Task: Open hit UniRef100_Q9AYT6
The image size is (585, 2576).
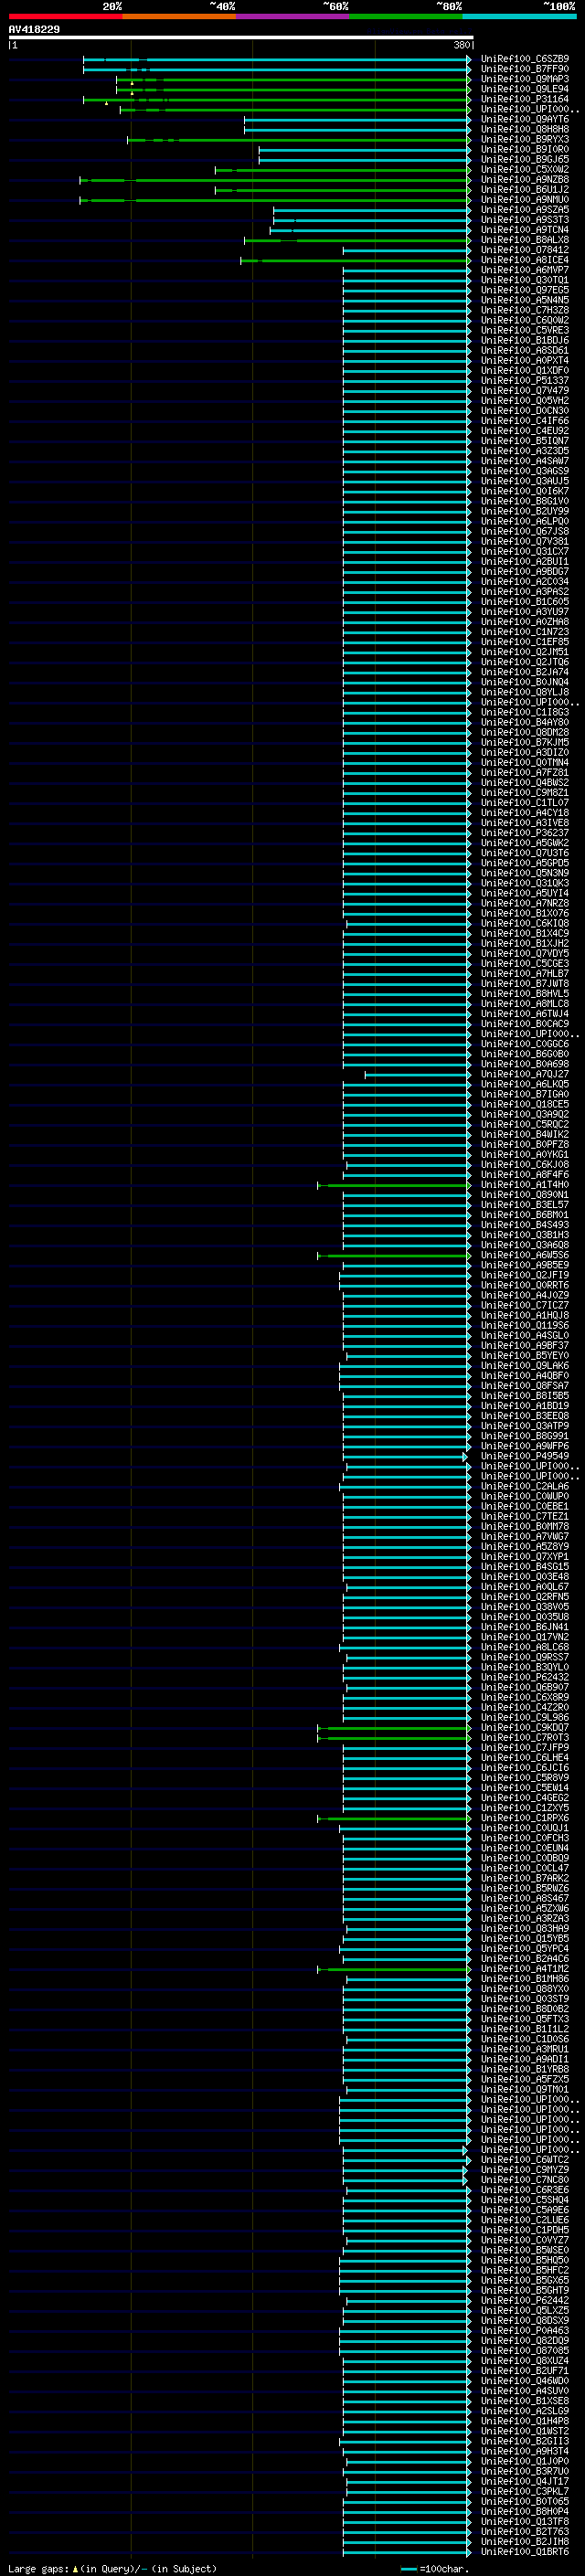Action: [x=525, y=119]
